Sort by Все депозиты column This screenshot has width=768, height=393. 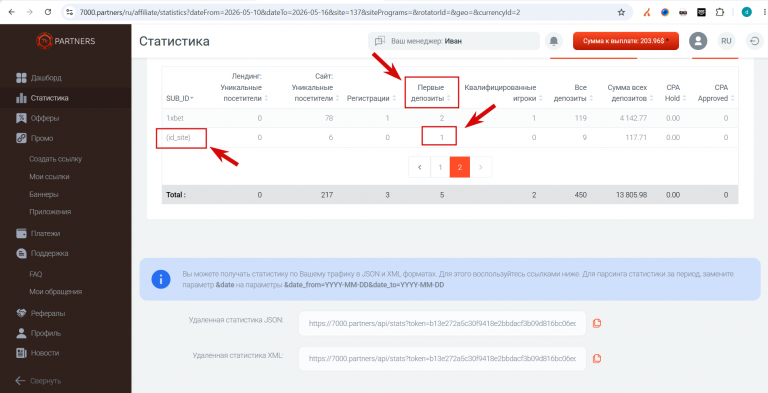click(574, 93)
